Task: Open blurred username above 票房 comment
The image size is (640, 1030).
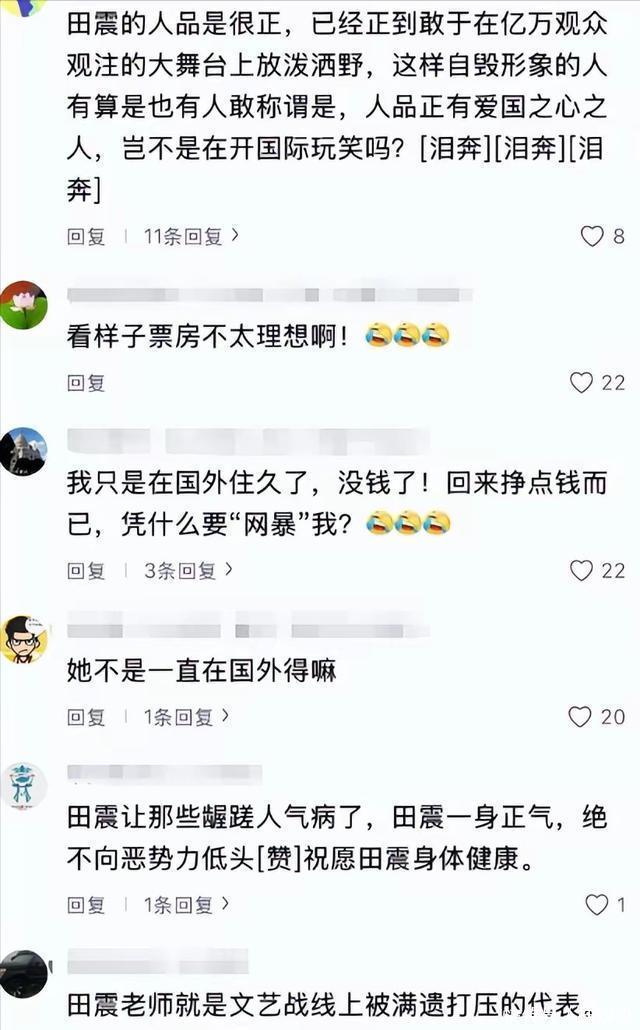Action: (269, 294)
